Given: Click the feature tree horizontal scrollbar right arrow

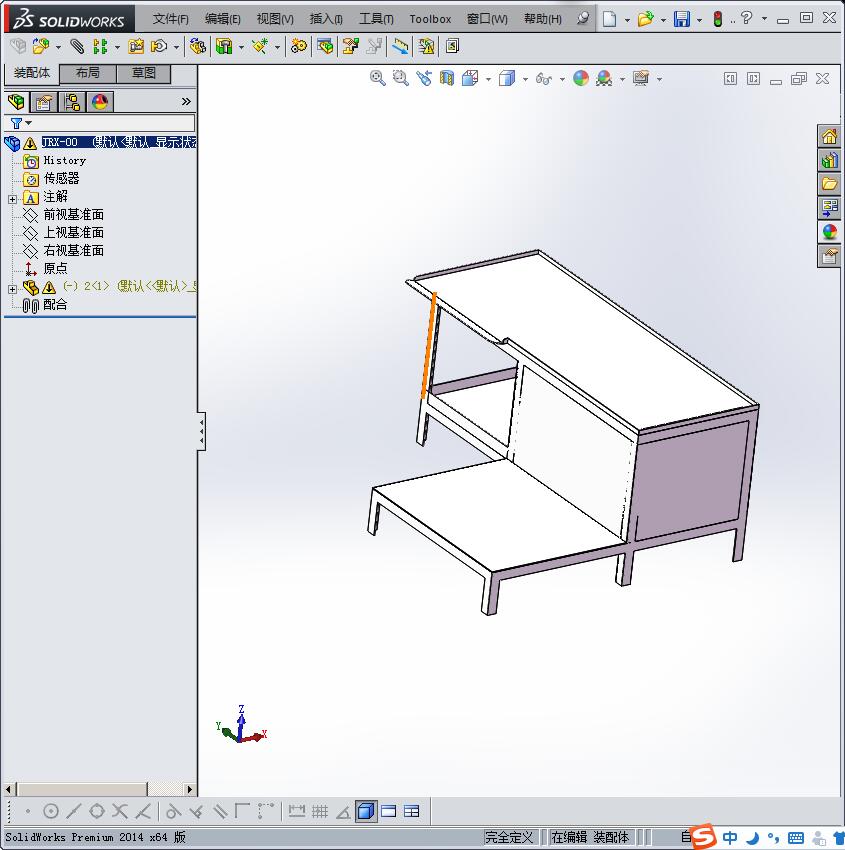Looking at the screenshot, I should 189,789.
